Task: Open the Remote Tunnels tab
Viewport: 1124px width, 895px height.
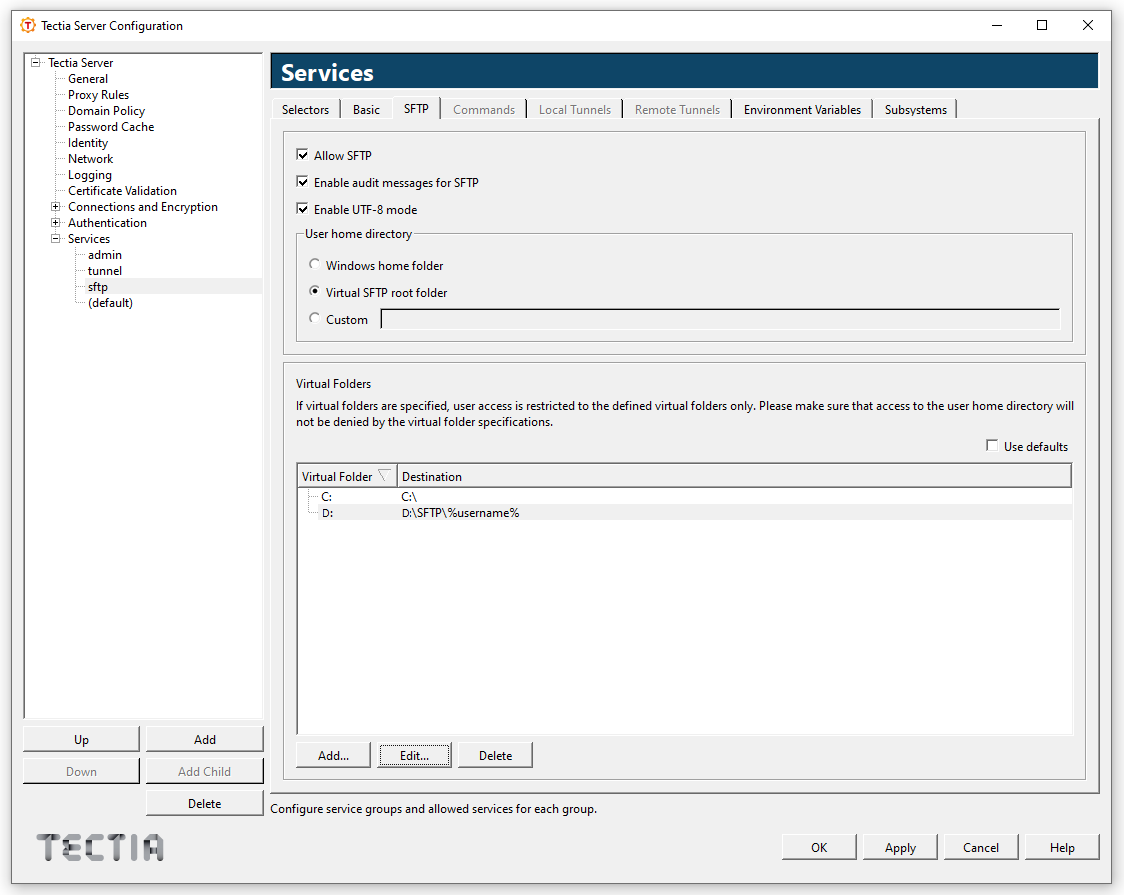Action: coord(677,110)
